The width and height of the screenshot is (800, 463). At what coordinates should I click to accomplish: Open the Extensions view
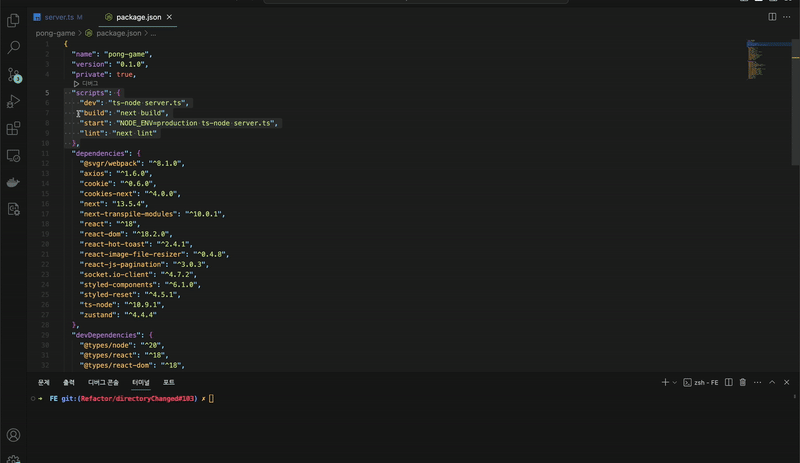13,128
